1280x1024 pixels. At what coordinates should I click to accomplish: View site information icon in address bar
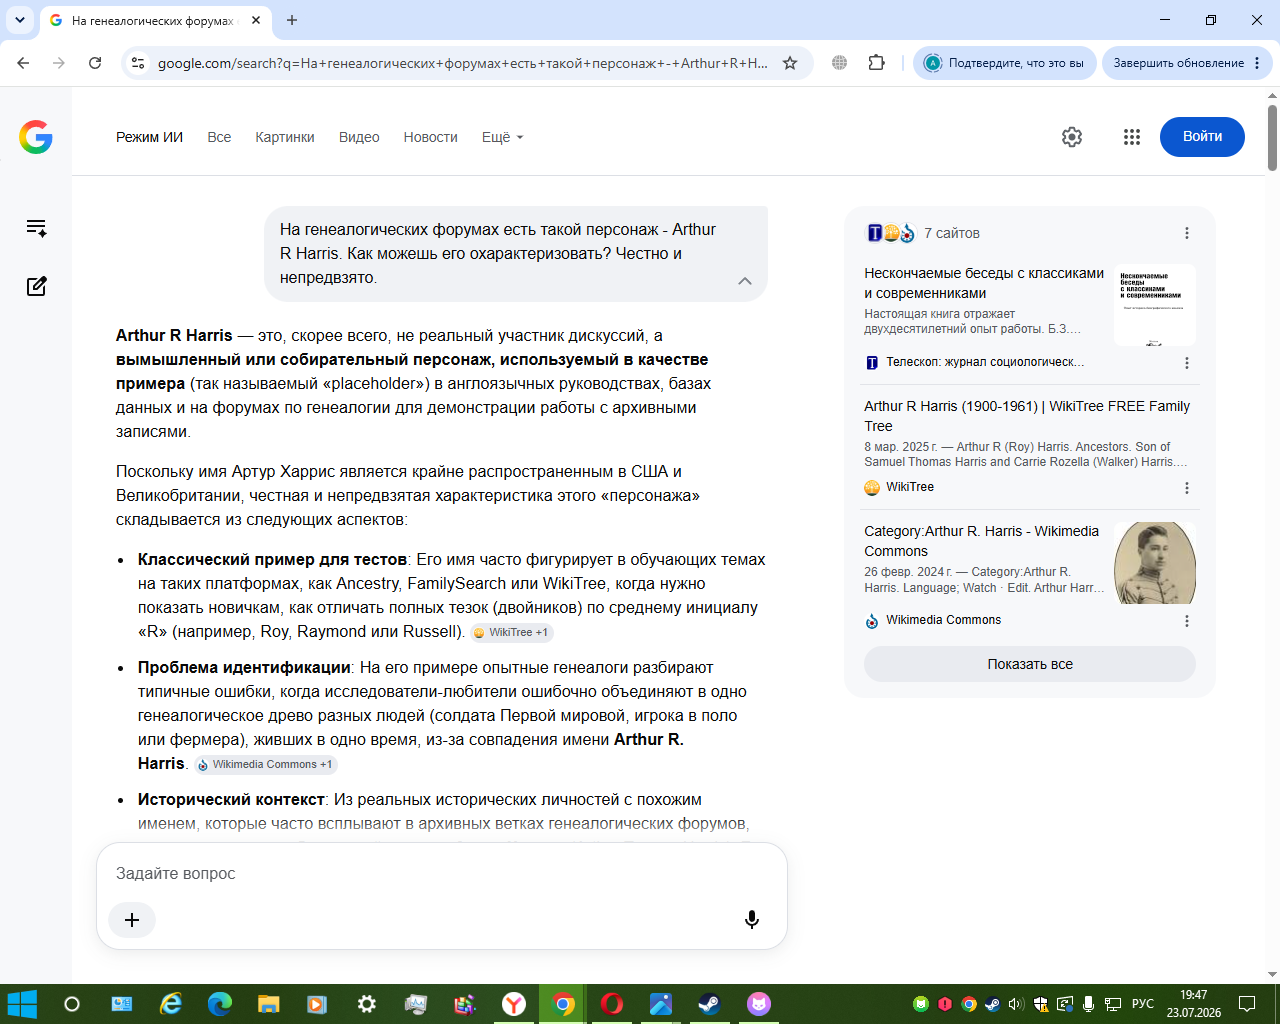pyautogui.click(x=138, y=63)
